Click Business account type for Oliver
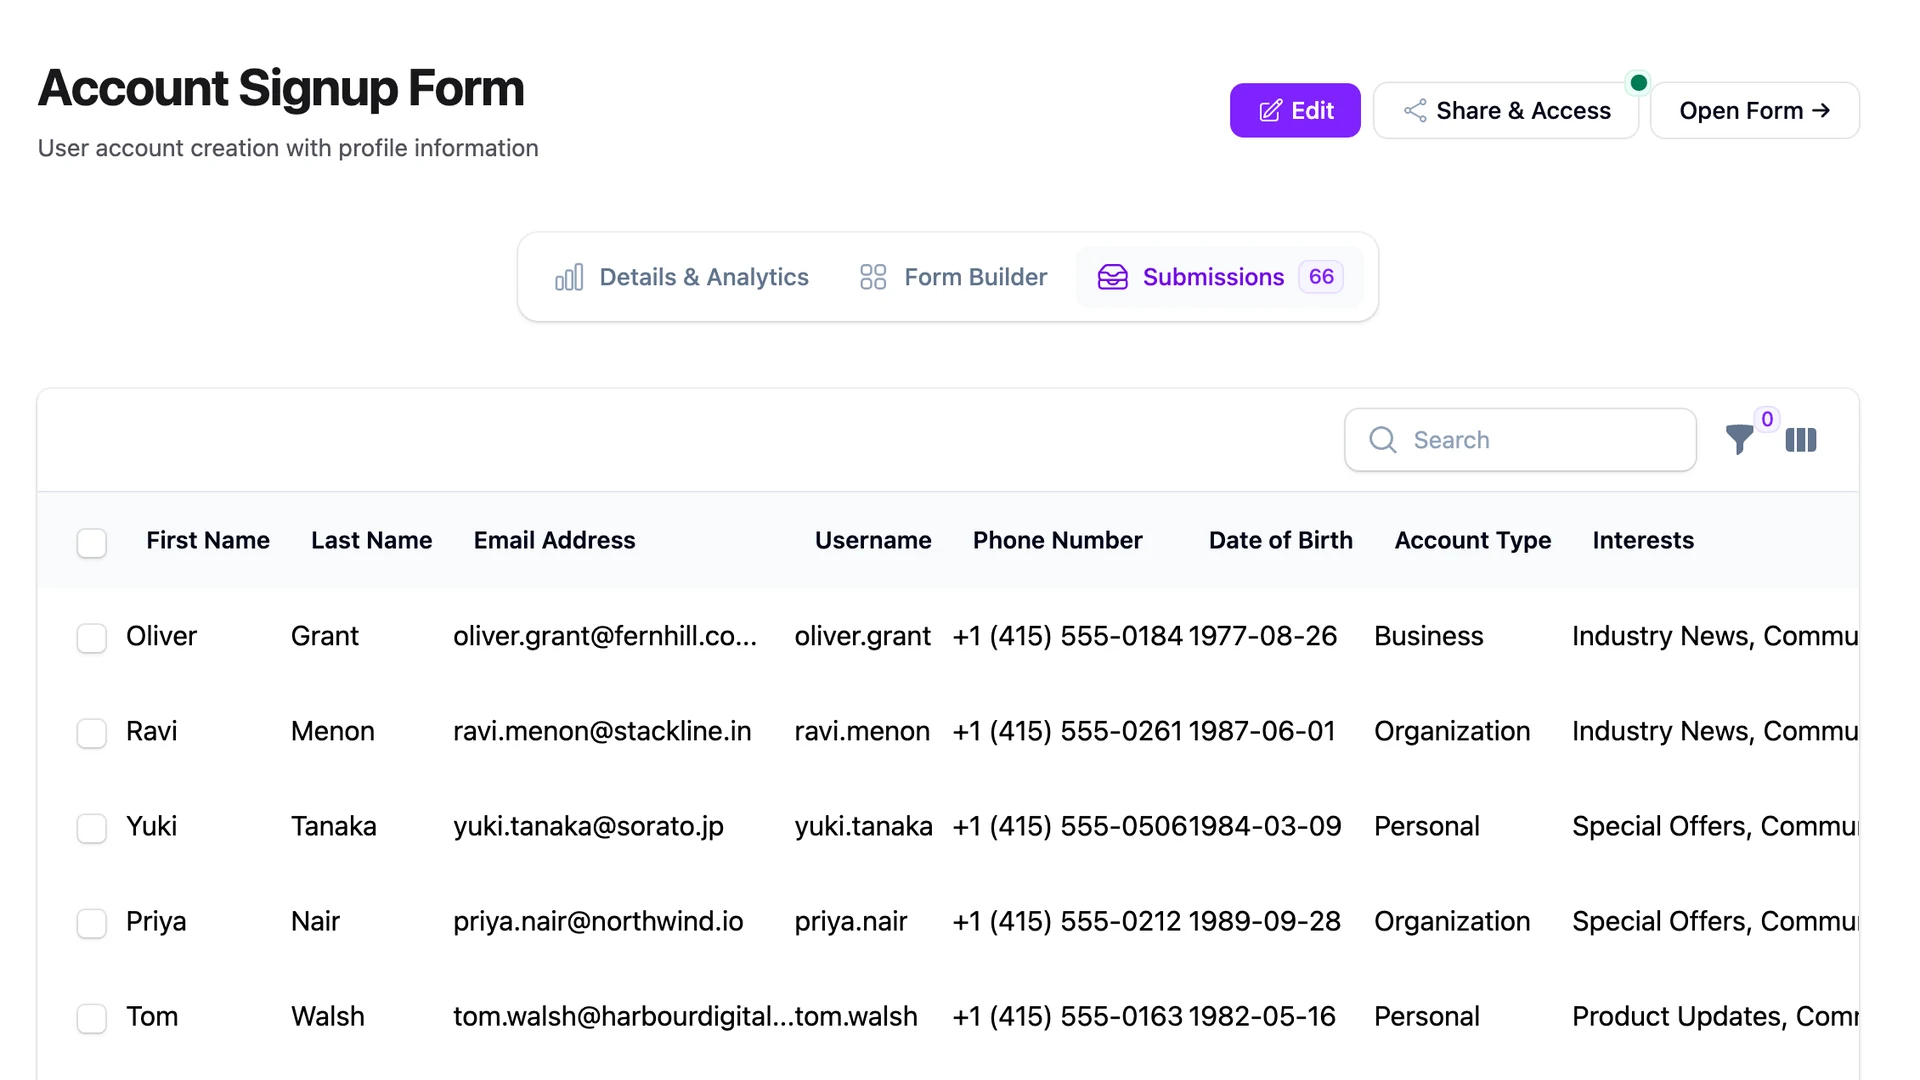Screen dimensions: 1920x1080 tap(1428, 636)
